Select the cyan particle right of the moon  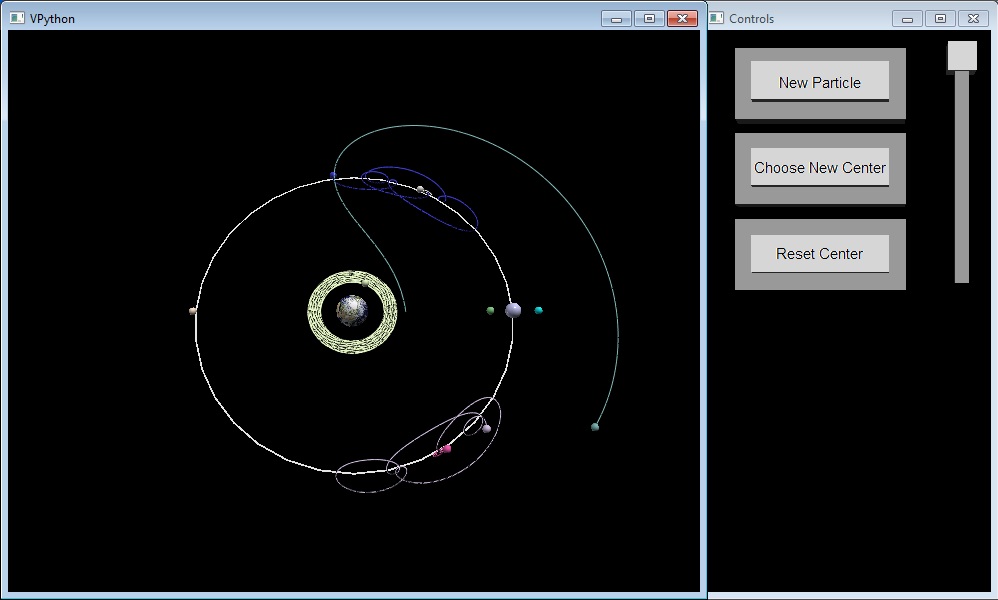538,311
